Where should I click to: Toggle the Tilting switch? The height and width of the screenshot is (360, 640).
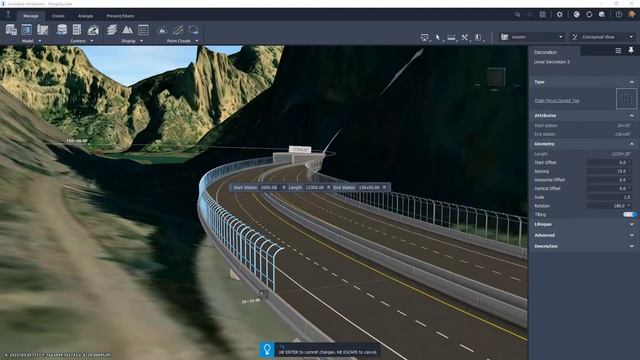point(629,214)
